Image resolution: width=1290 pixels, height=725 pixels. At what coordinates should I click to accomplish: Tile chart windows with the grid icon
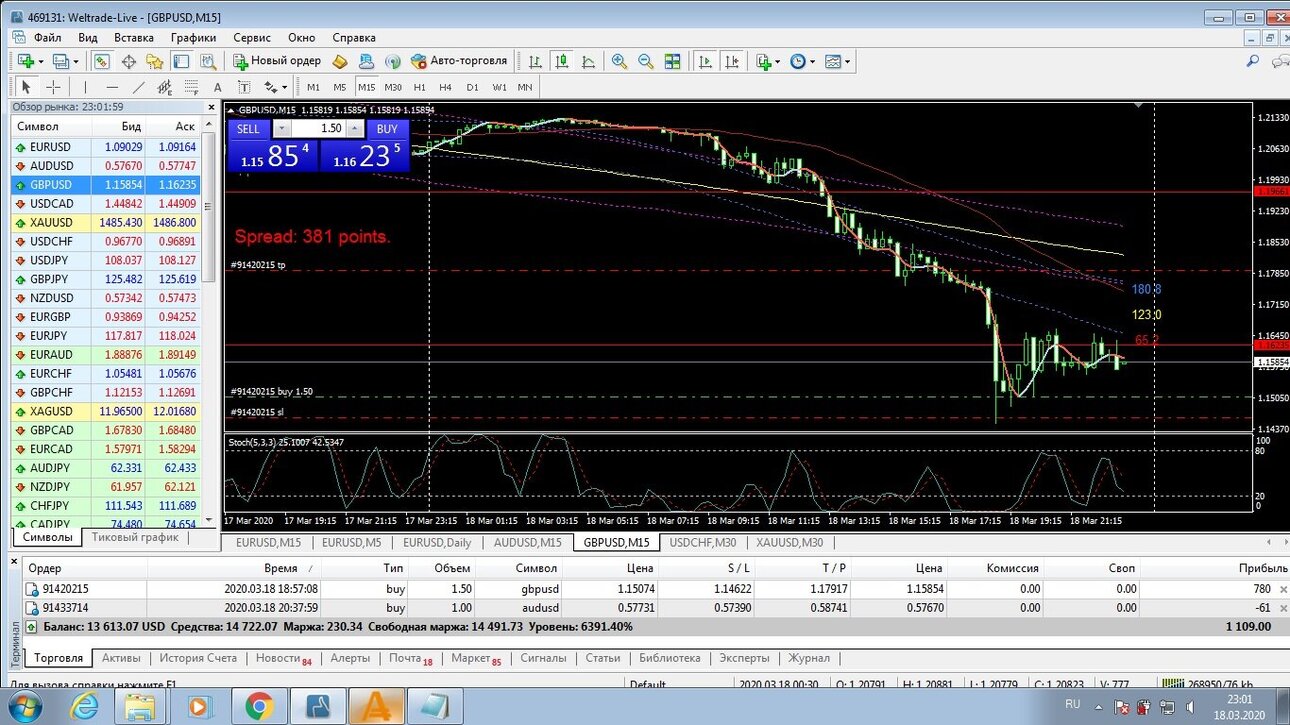(x=672, y=61)
